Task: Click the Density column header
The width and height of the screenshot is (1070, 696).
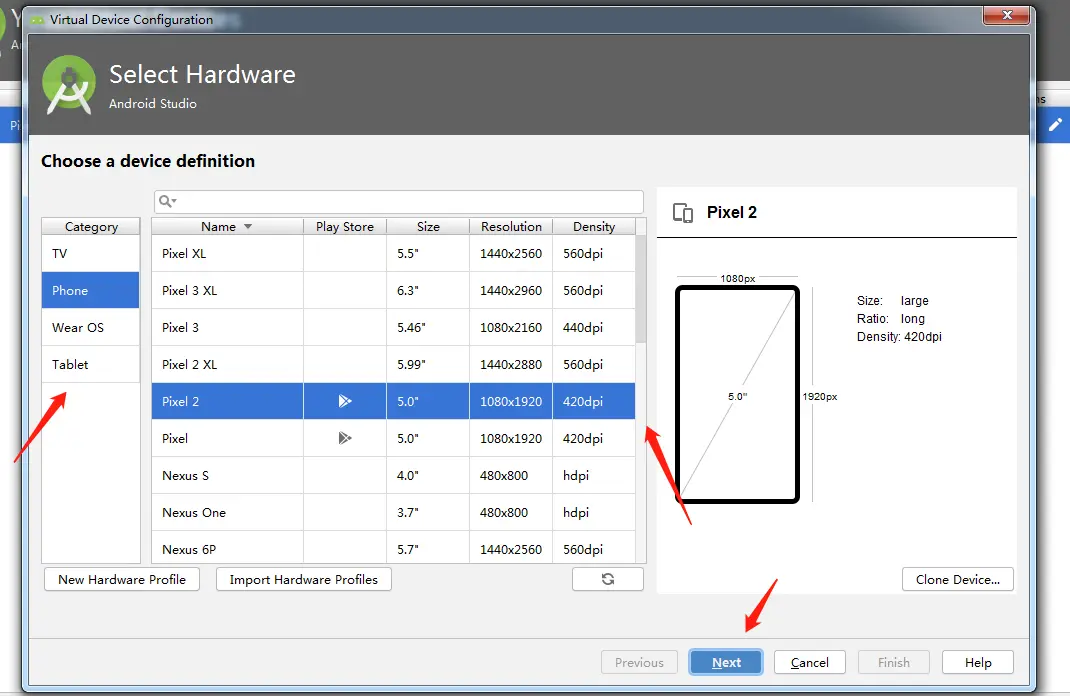Action: pyautogui.click(x=594, y=227)
